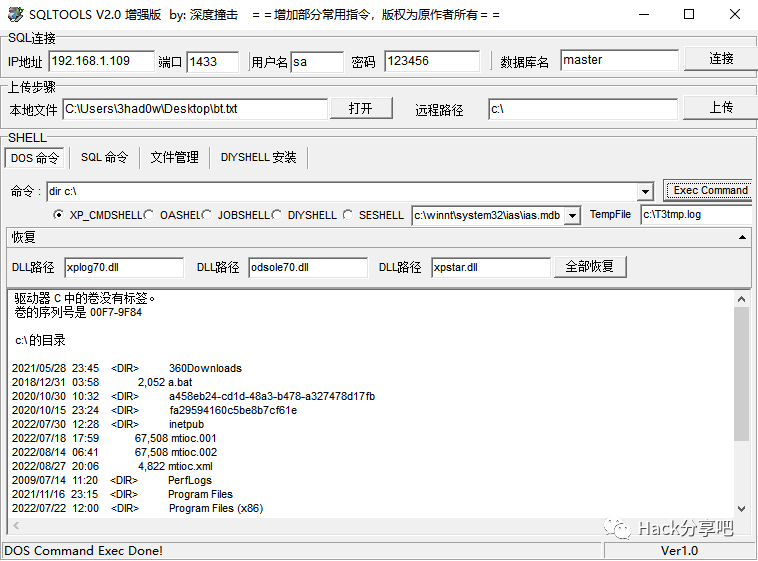Click the PerfLogs directory entry
Viewport: 758px width, 561px height.
click(190, 480)
